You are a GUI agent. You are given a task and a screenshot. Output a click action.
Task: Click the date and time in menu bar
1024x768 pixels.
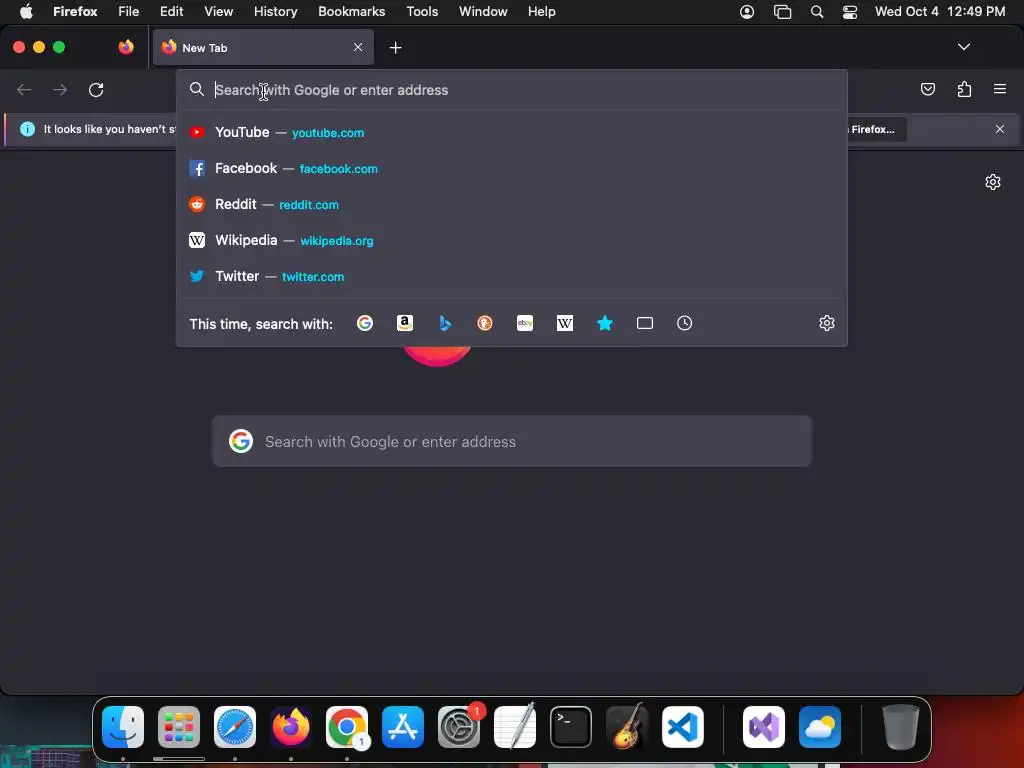pyautogui.click(x=940, y=12)
